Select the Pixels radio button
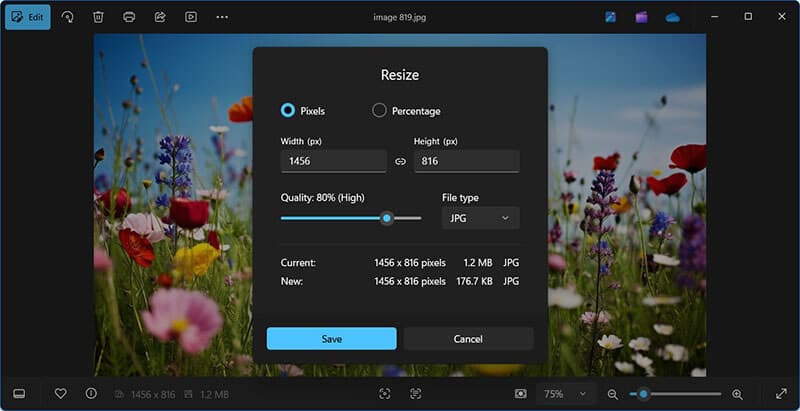 [x=288, y=111]
